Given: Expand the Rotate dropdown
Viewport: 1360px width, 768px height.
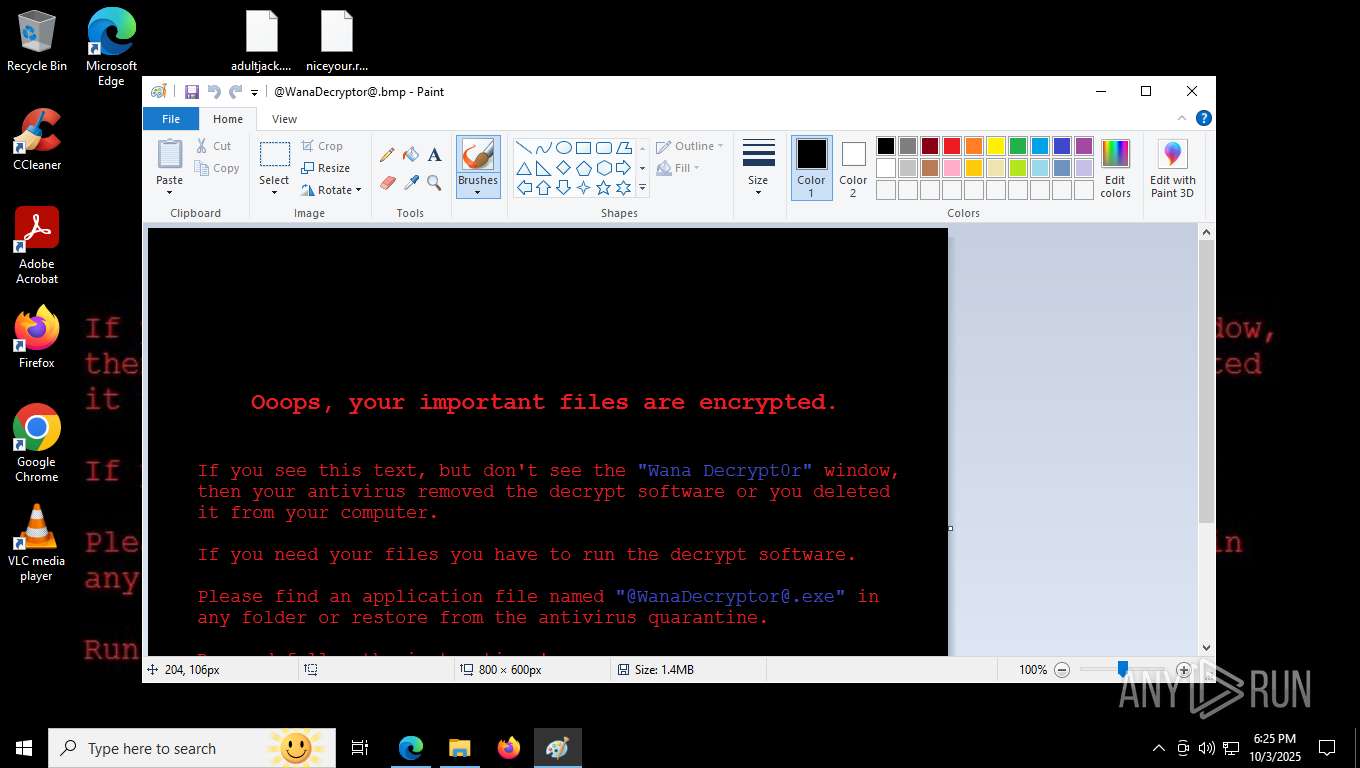Looking at the screenshot, I should tap(358, 190).
